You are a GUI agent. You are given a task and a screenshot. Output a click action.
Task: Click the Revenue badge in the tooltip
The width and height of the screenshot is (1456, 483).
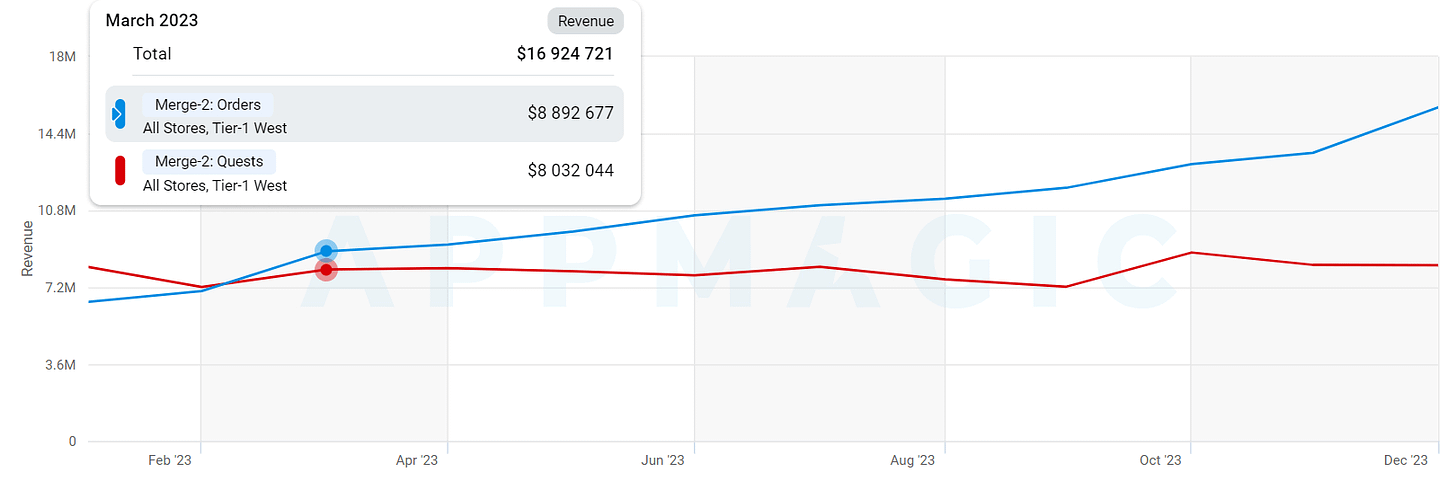[x=586, y=21]
